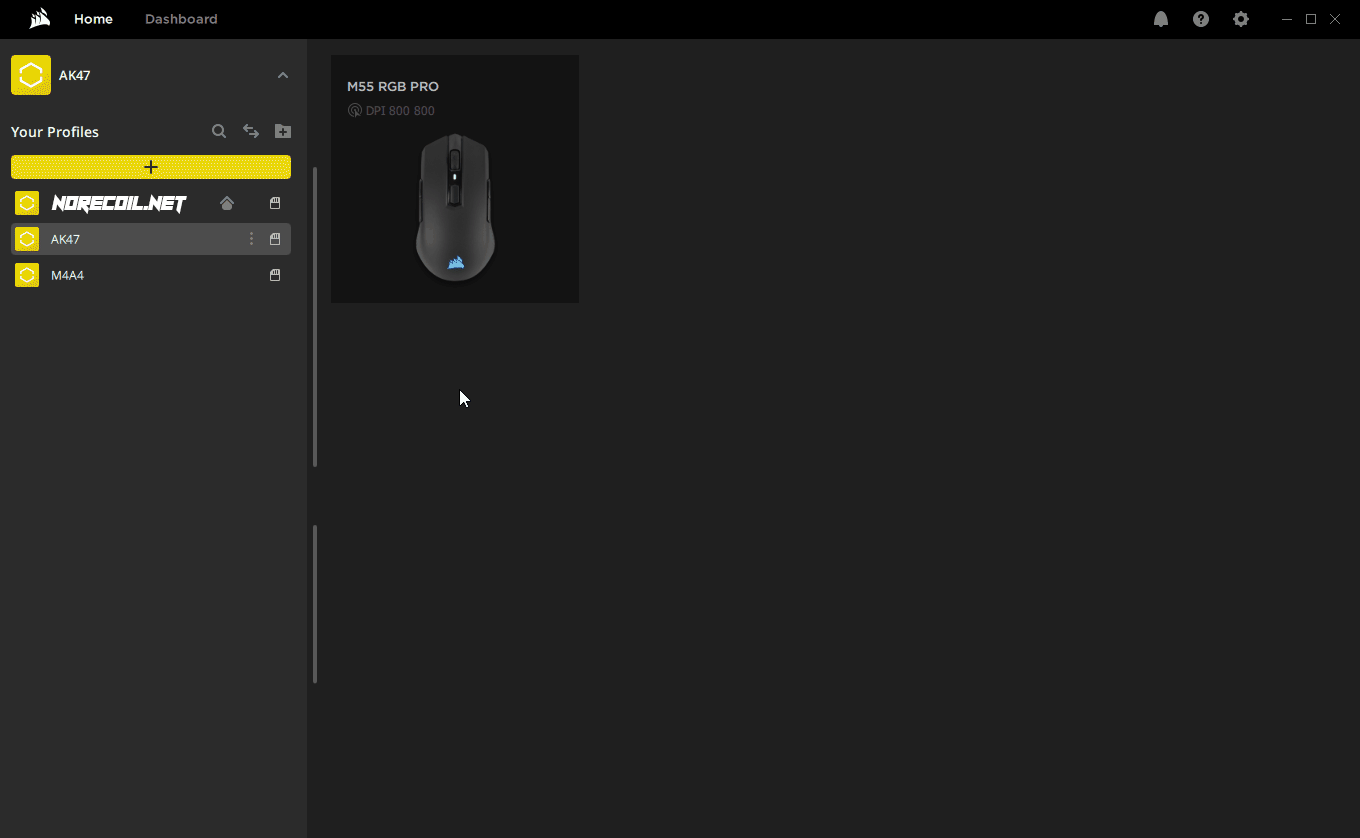Search profiles with magnifier icon
The width and height of the screenshot is (1360, 838).
[x=219, y=131]
